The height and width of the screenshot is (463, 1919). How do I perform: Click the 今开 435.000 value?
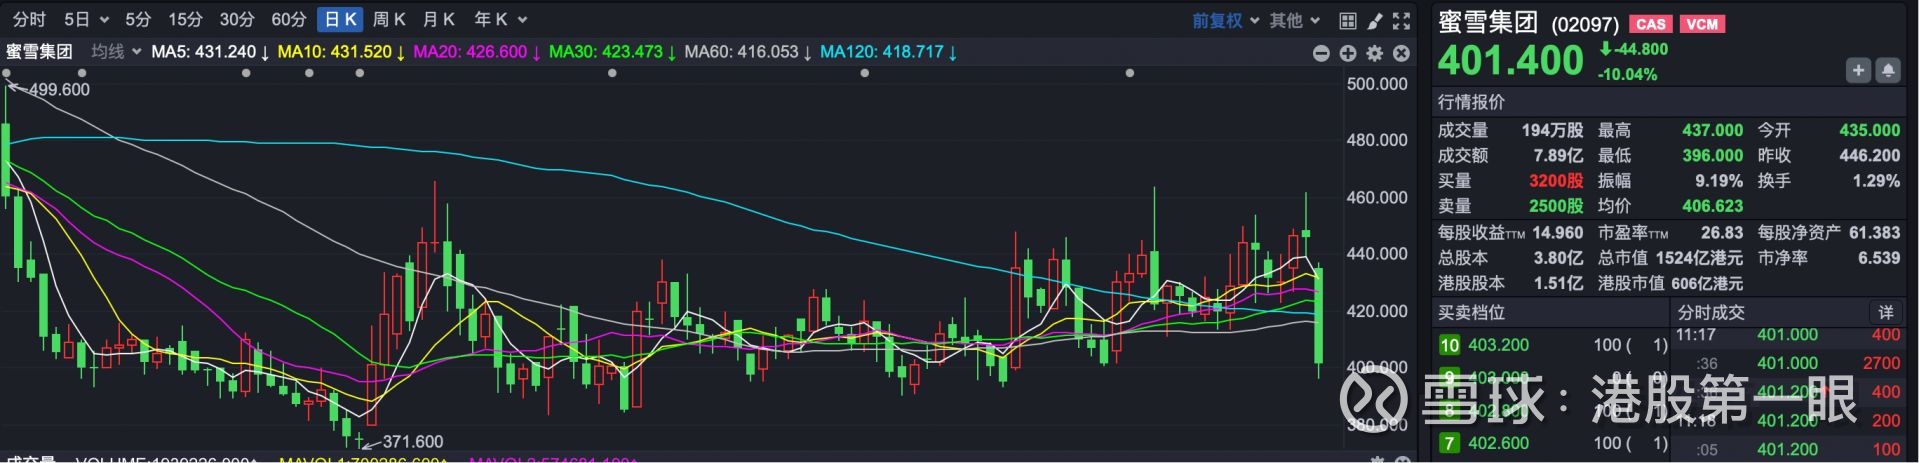click(x=1869, y=131)
